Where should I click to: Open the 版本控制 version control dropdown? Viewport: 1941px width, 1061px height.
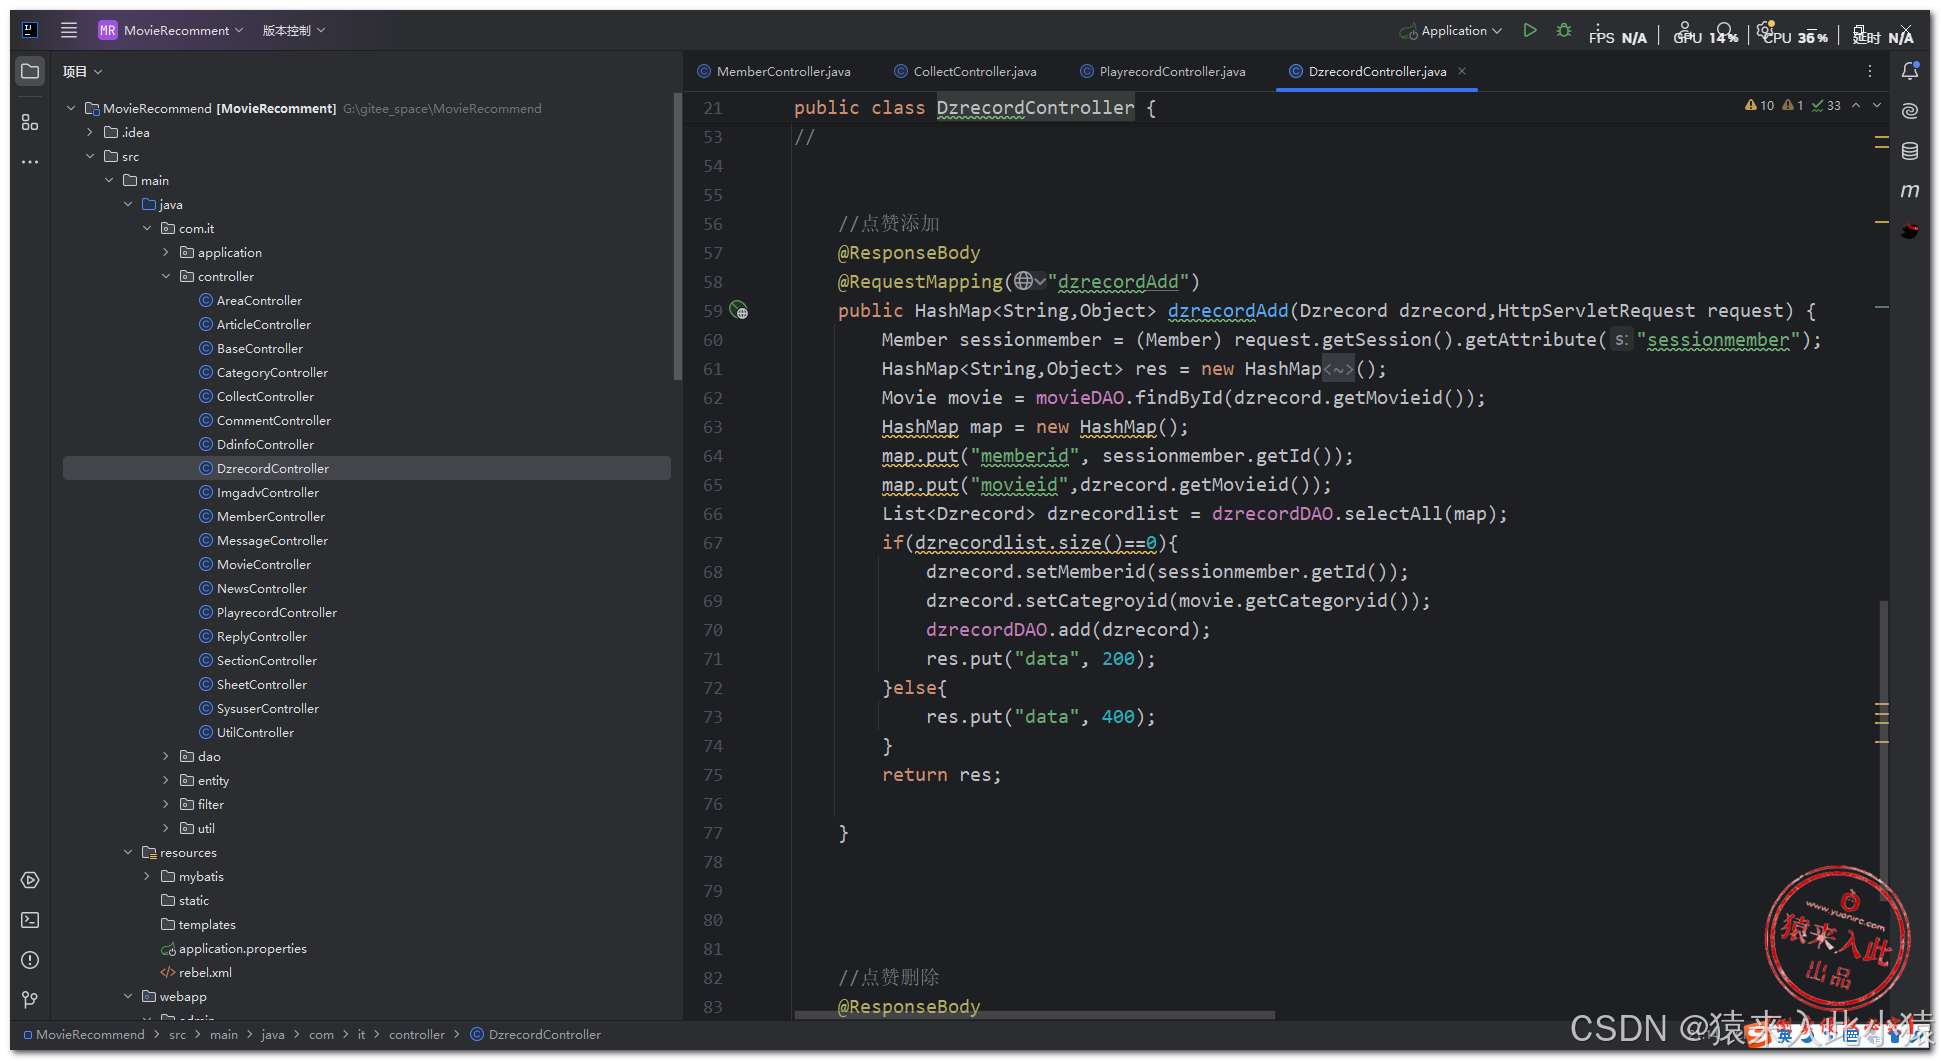point(294,30)
